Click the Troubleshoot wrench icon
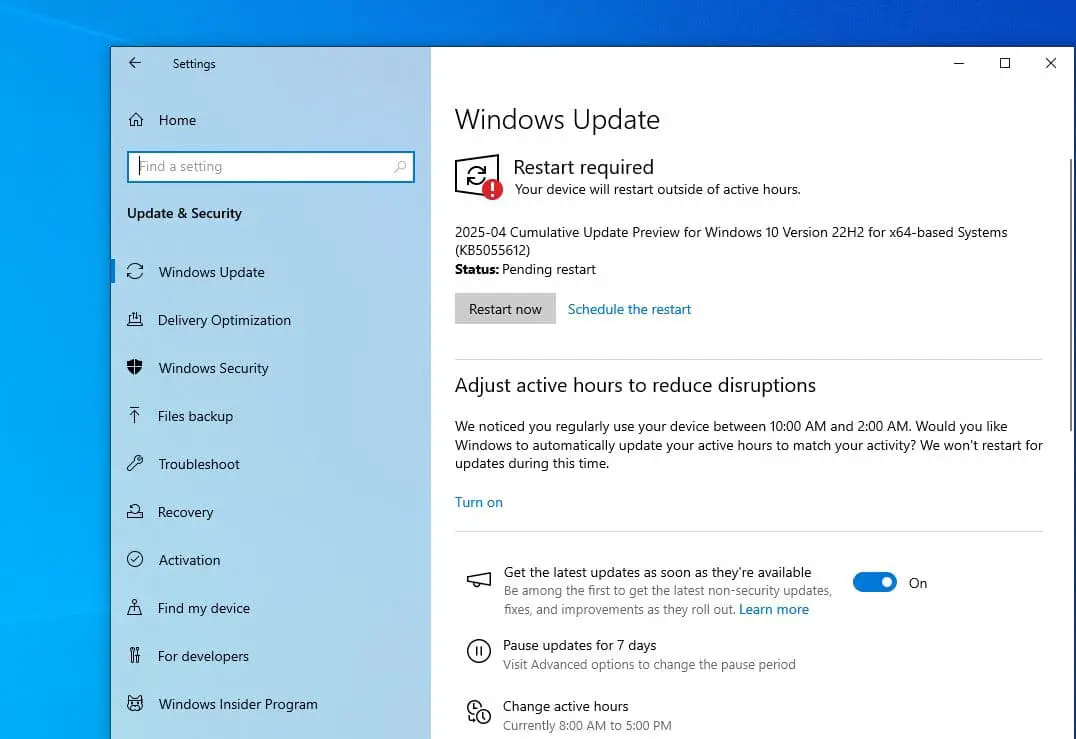Viewport: 1076px width, 739px height. (x=135, y=463)
